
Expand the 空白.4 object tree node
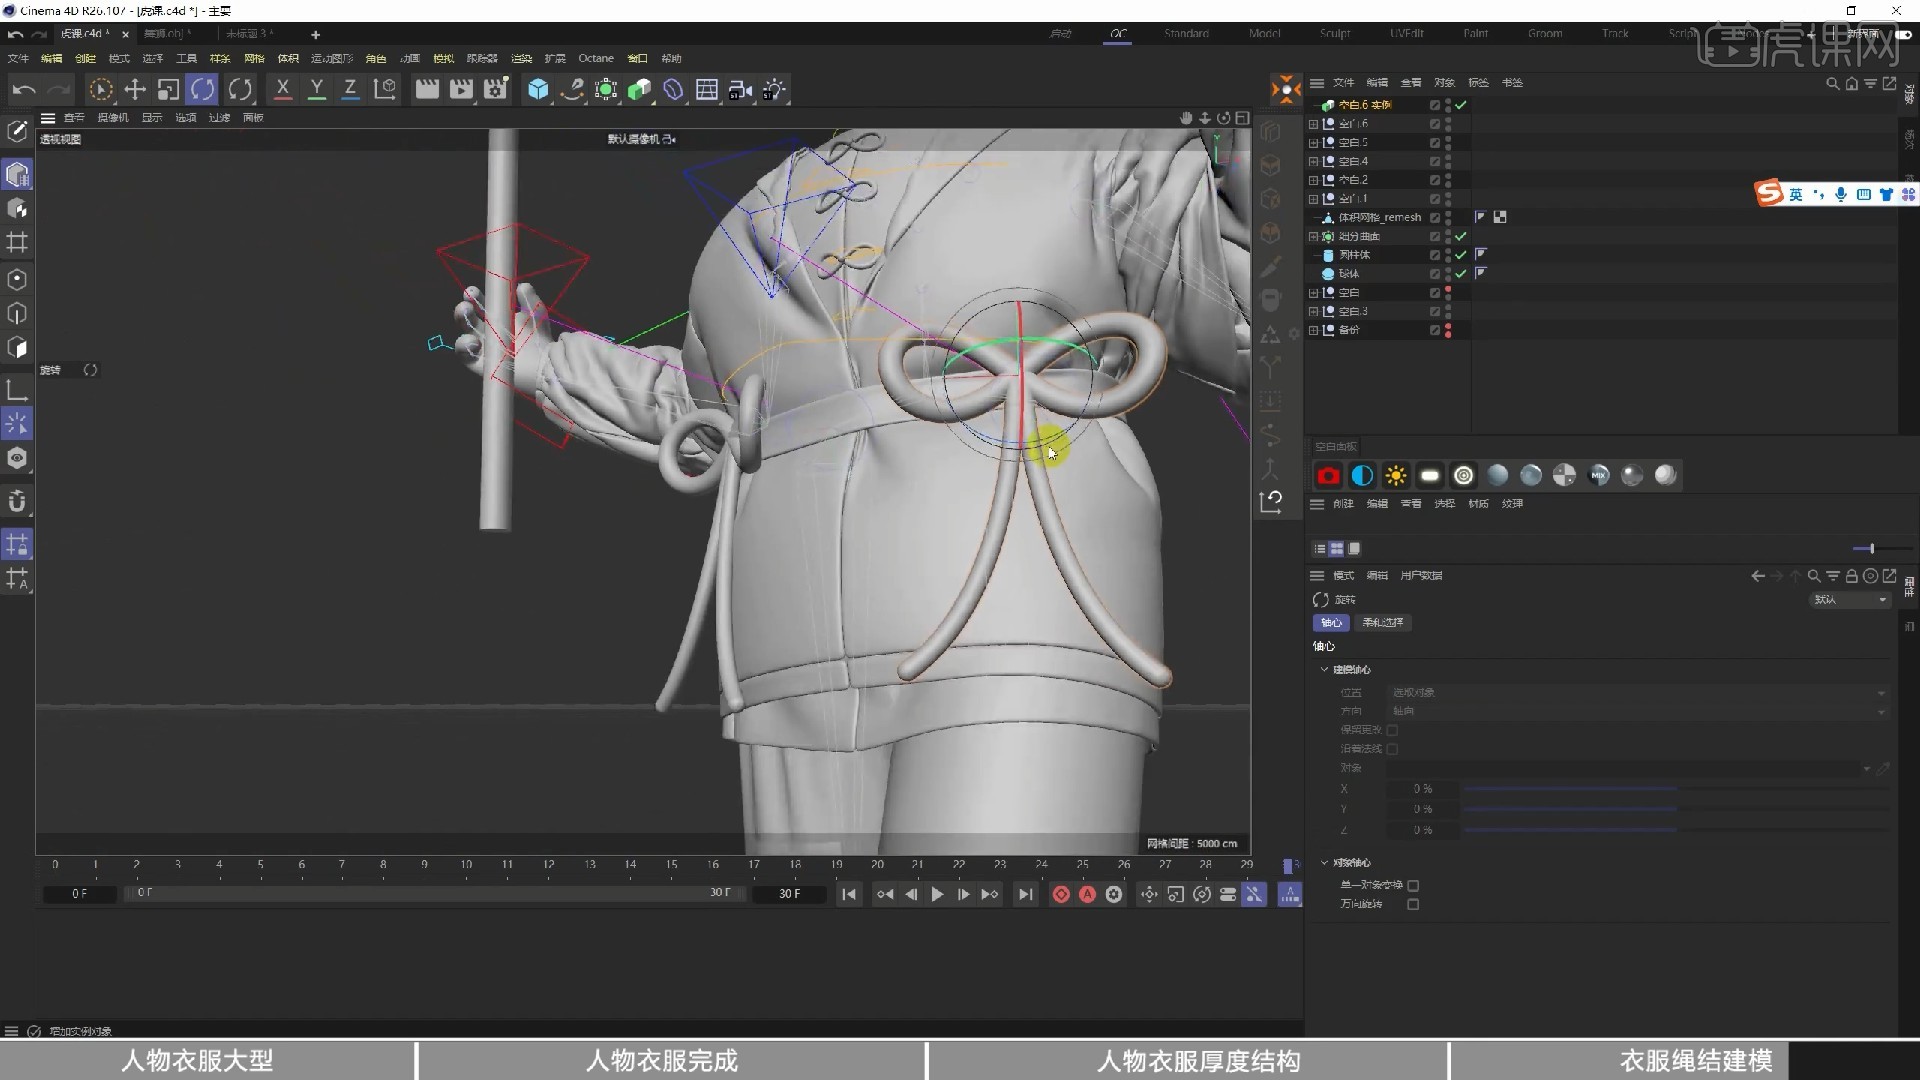coord(1314,162)
